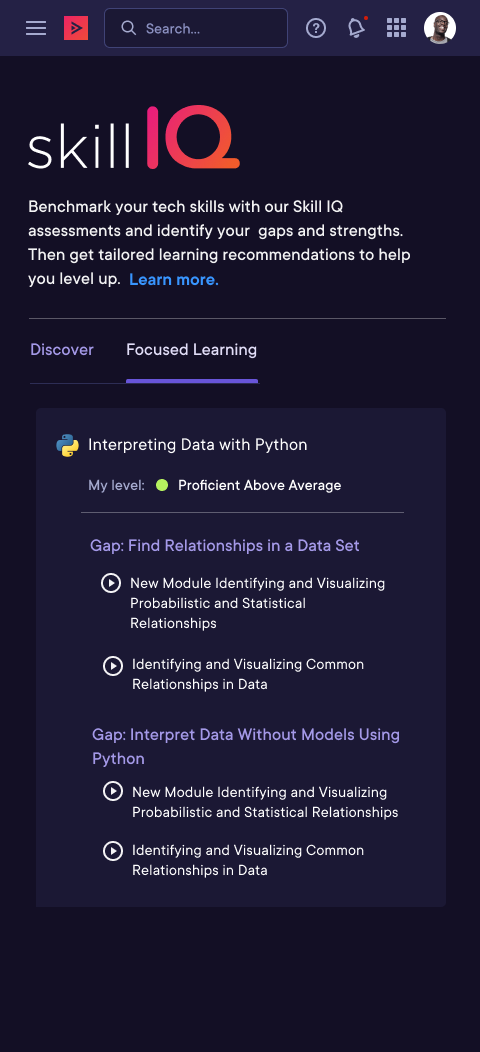The height and width of the screenshot is (1052, 480).
Task: Open Gap: Find Relationships in a Data Set
Action: (x=225, y=545)
